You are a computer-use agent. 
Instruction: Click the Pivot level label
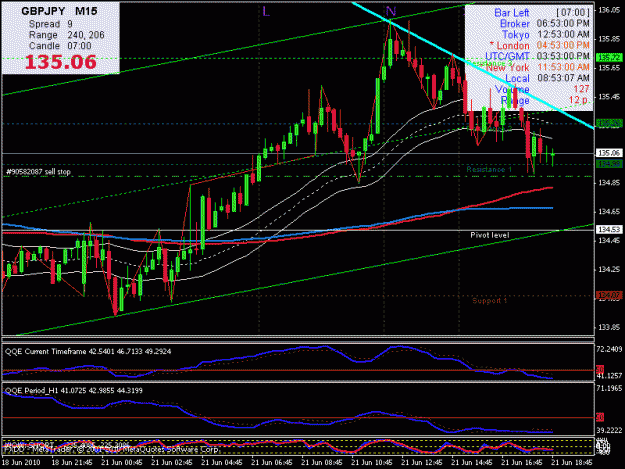point(489,235)
